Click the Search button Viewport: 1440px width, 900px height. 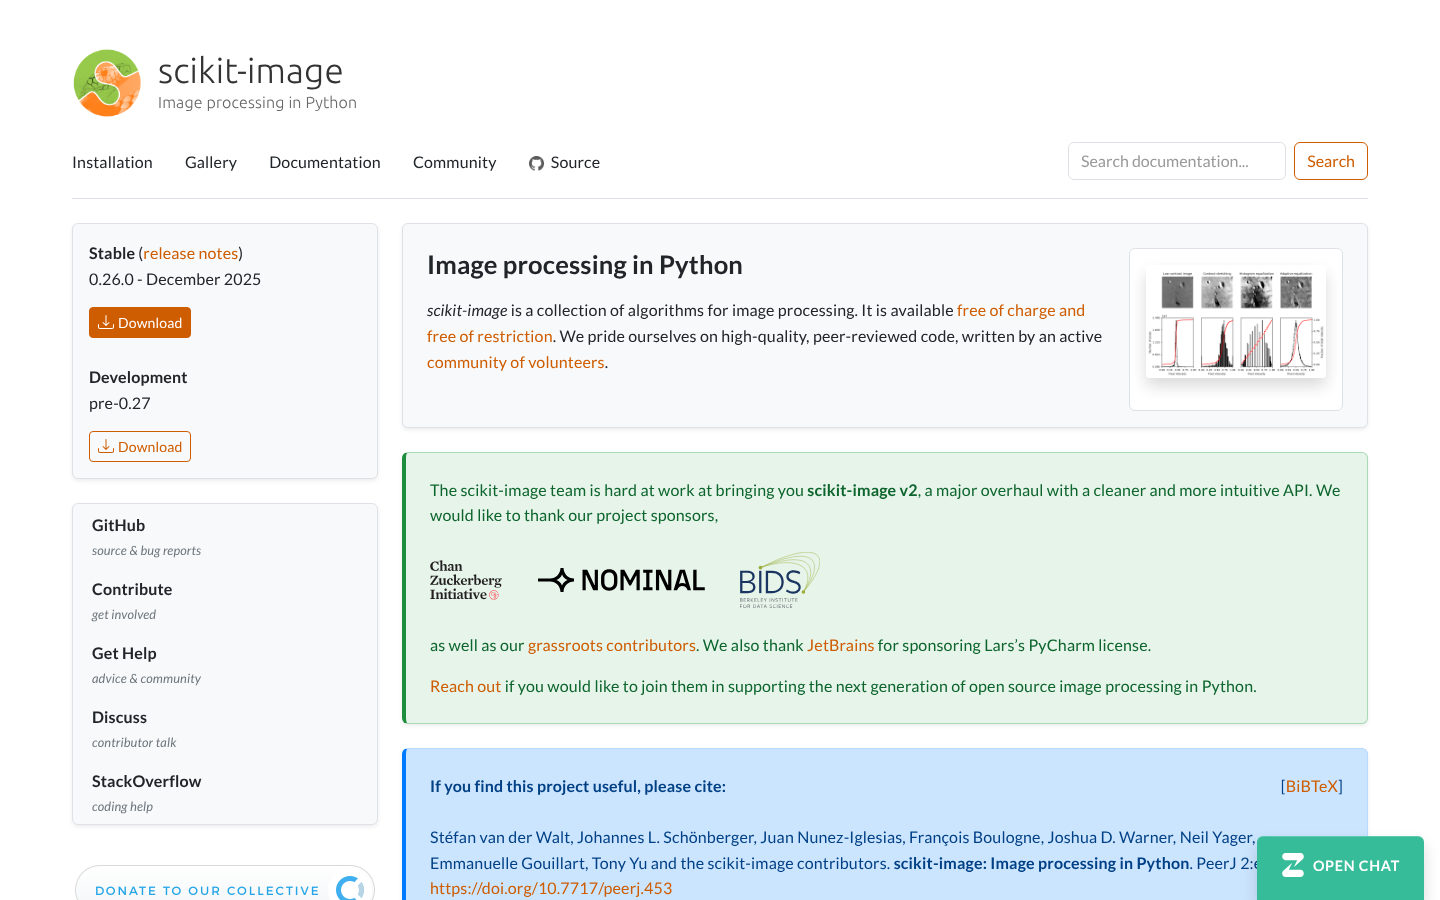click(x=1331, y=161)
